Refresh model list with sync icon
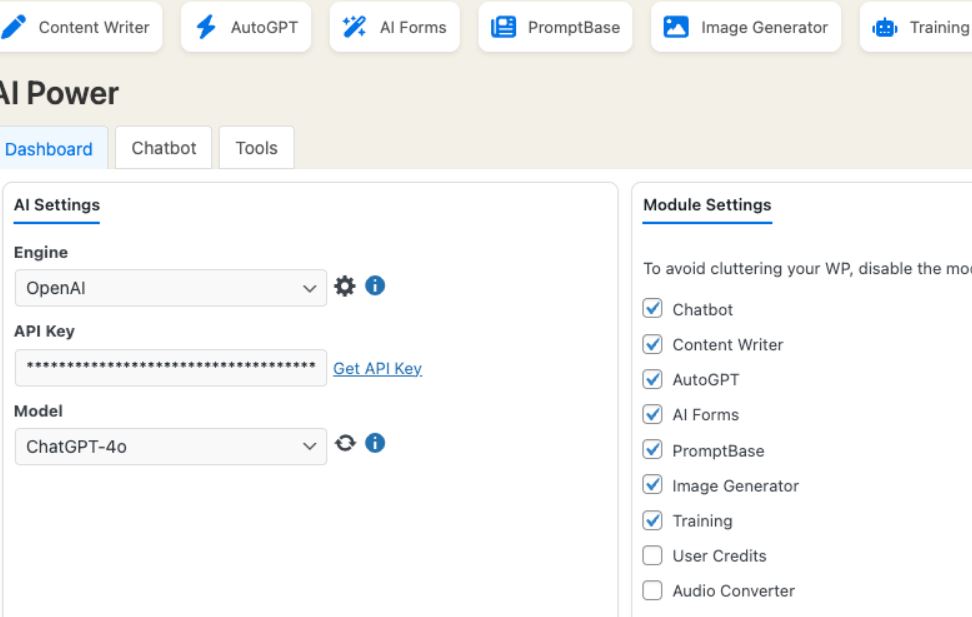 345,443
